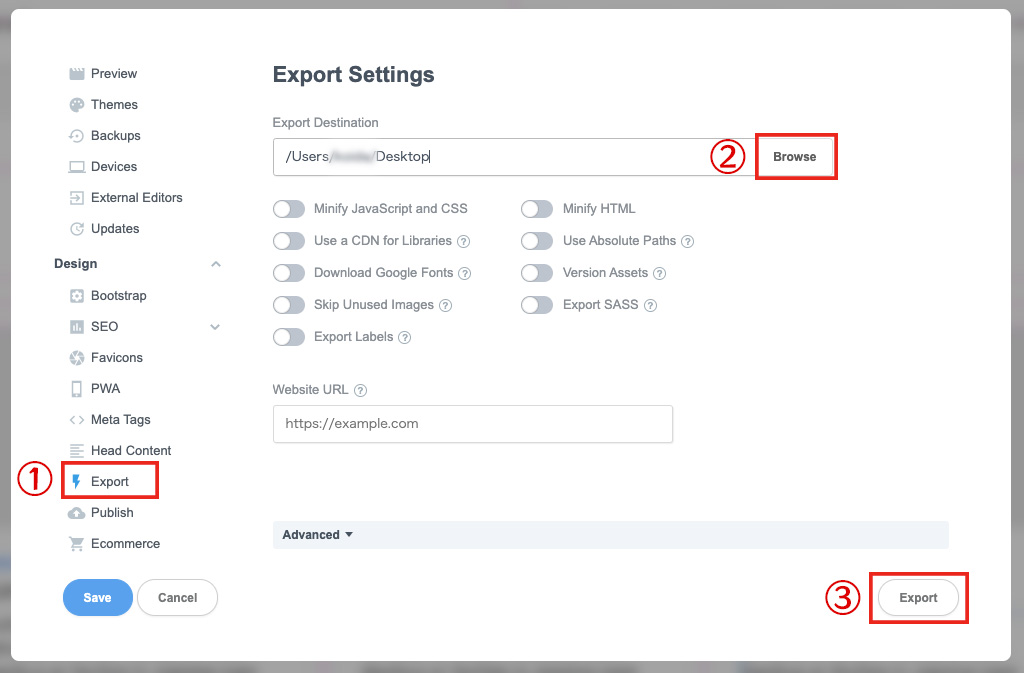Enable Minify JavaScript and CSS toggle
Viewport: 1024px width, 673px height.
coord(289,209)
